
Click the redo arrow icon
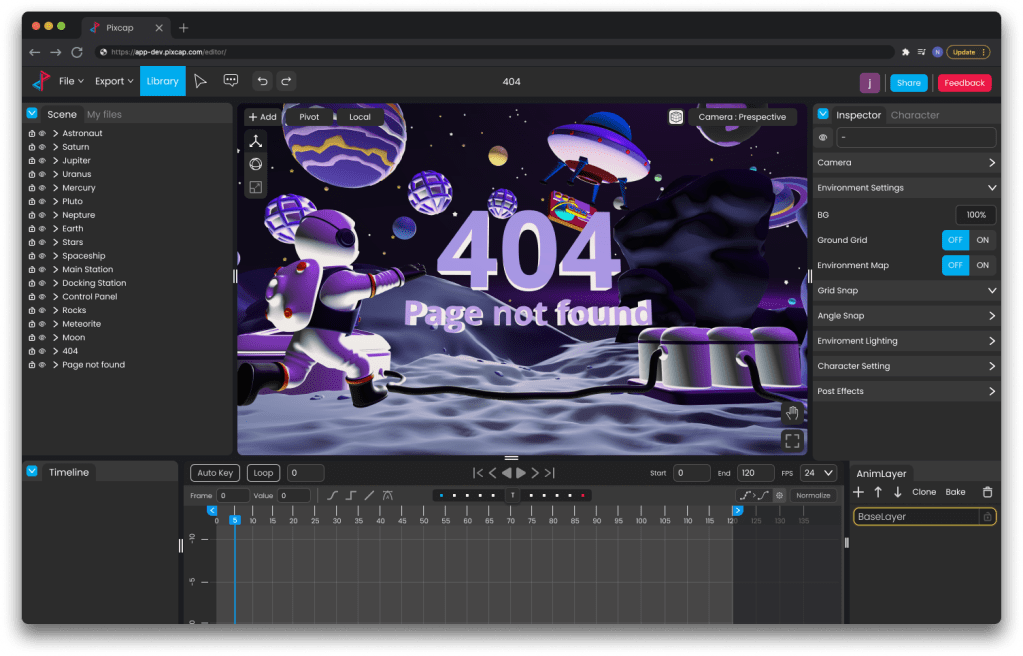coord(286,81)
